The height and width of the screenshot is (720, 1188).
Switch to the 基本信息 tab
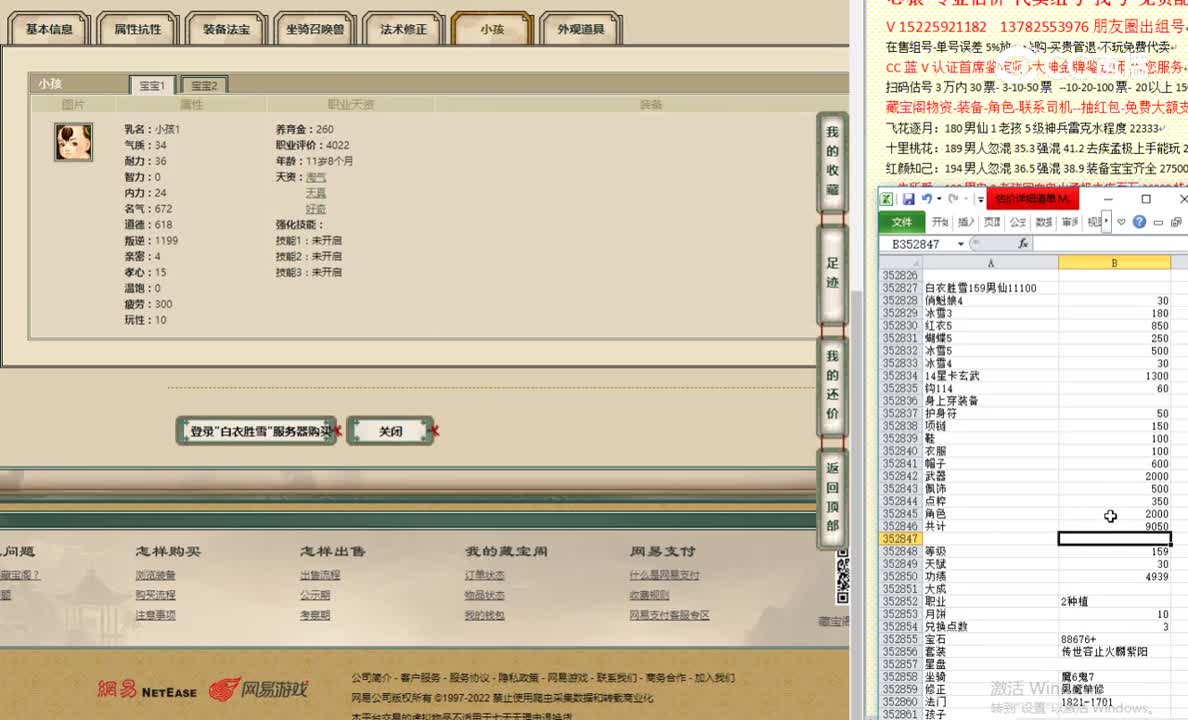(x=47, y=29)
